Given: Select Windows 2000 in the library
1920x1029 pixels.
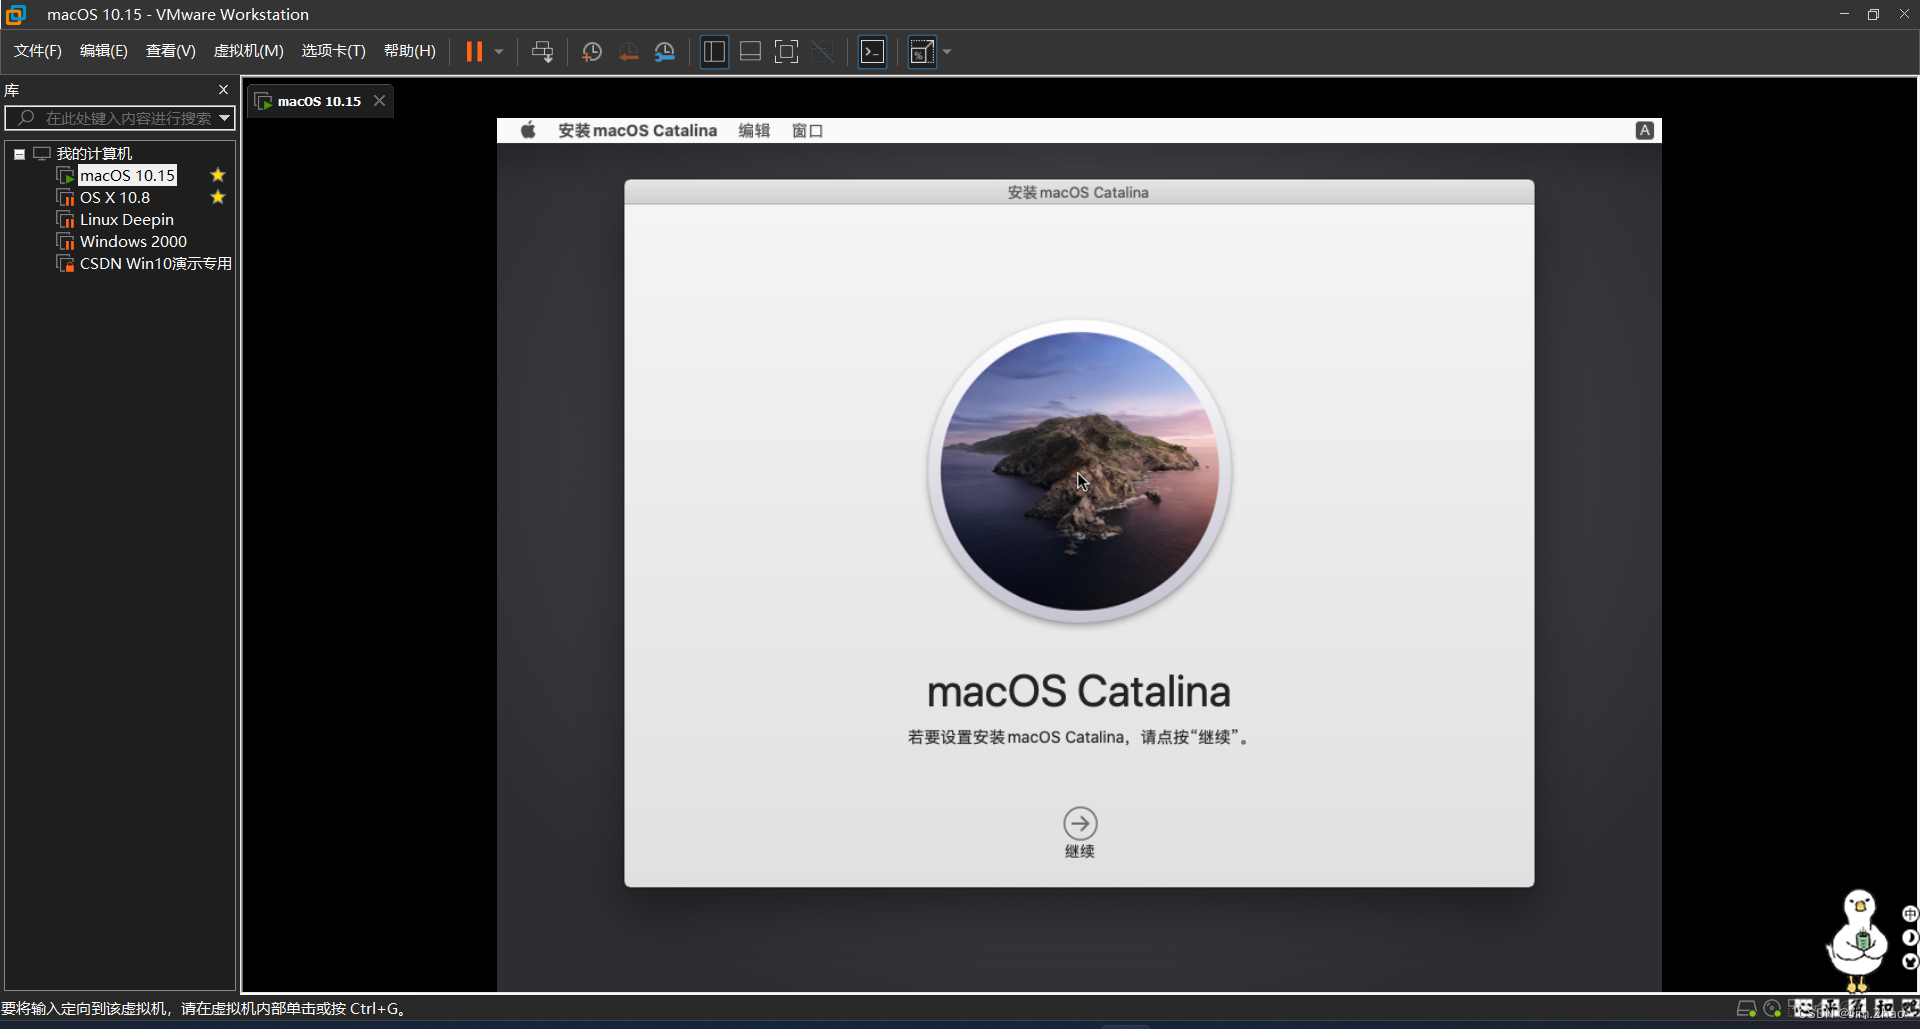Looking at the screenshot, I should (133, 242).
